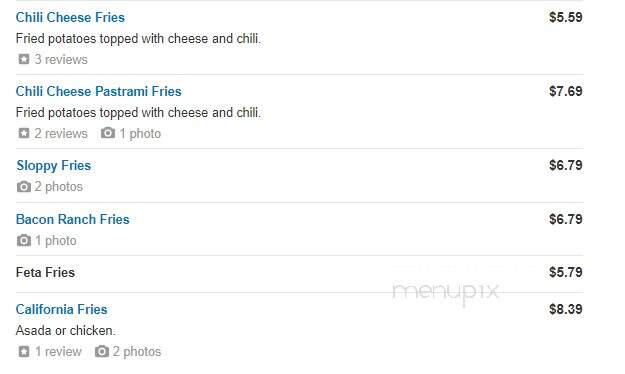The width and height of the screenshot is (625, 374).
Task: Click the star icon under Chili Cheese Pastrami Fries
Action: point(24,133)
